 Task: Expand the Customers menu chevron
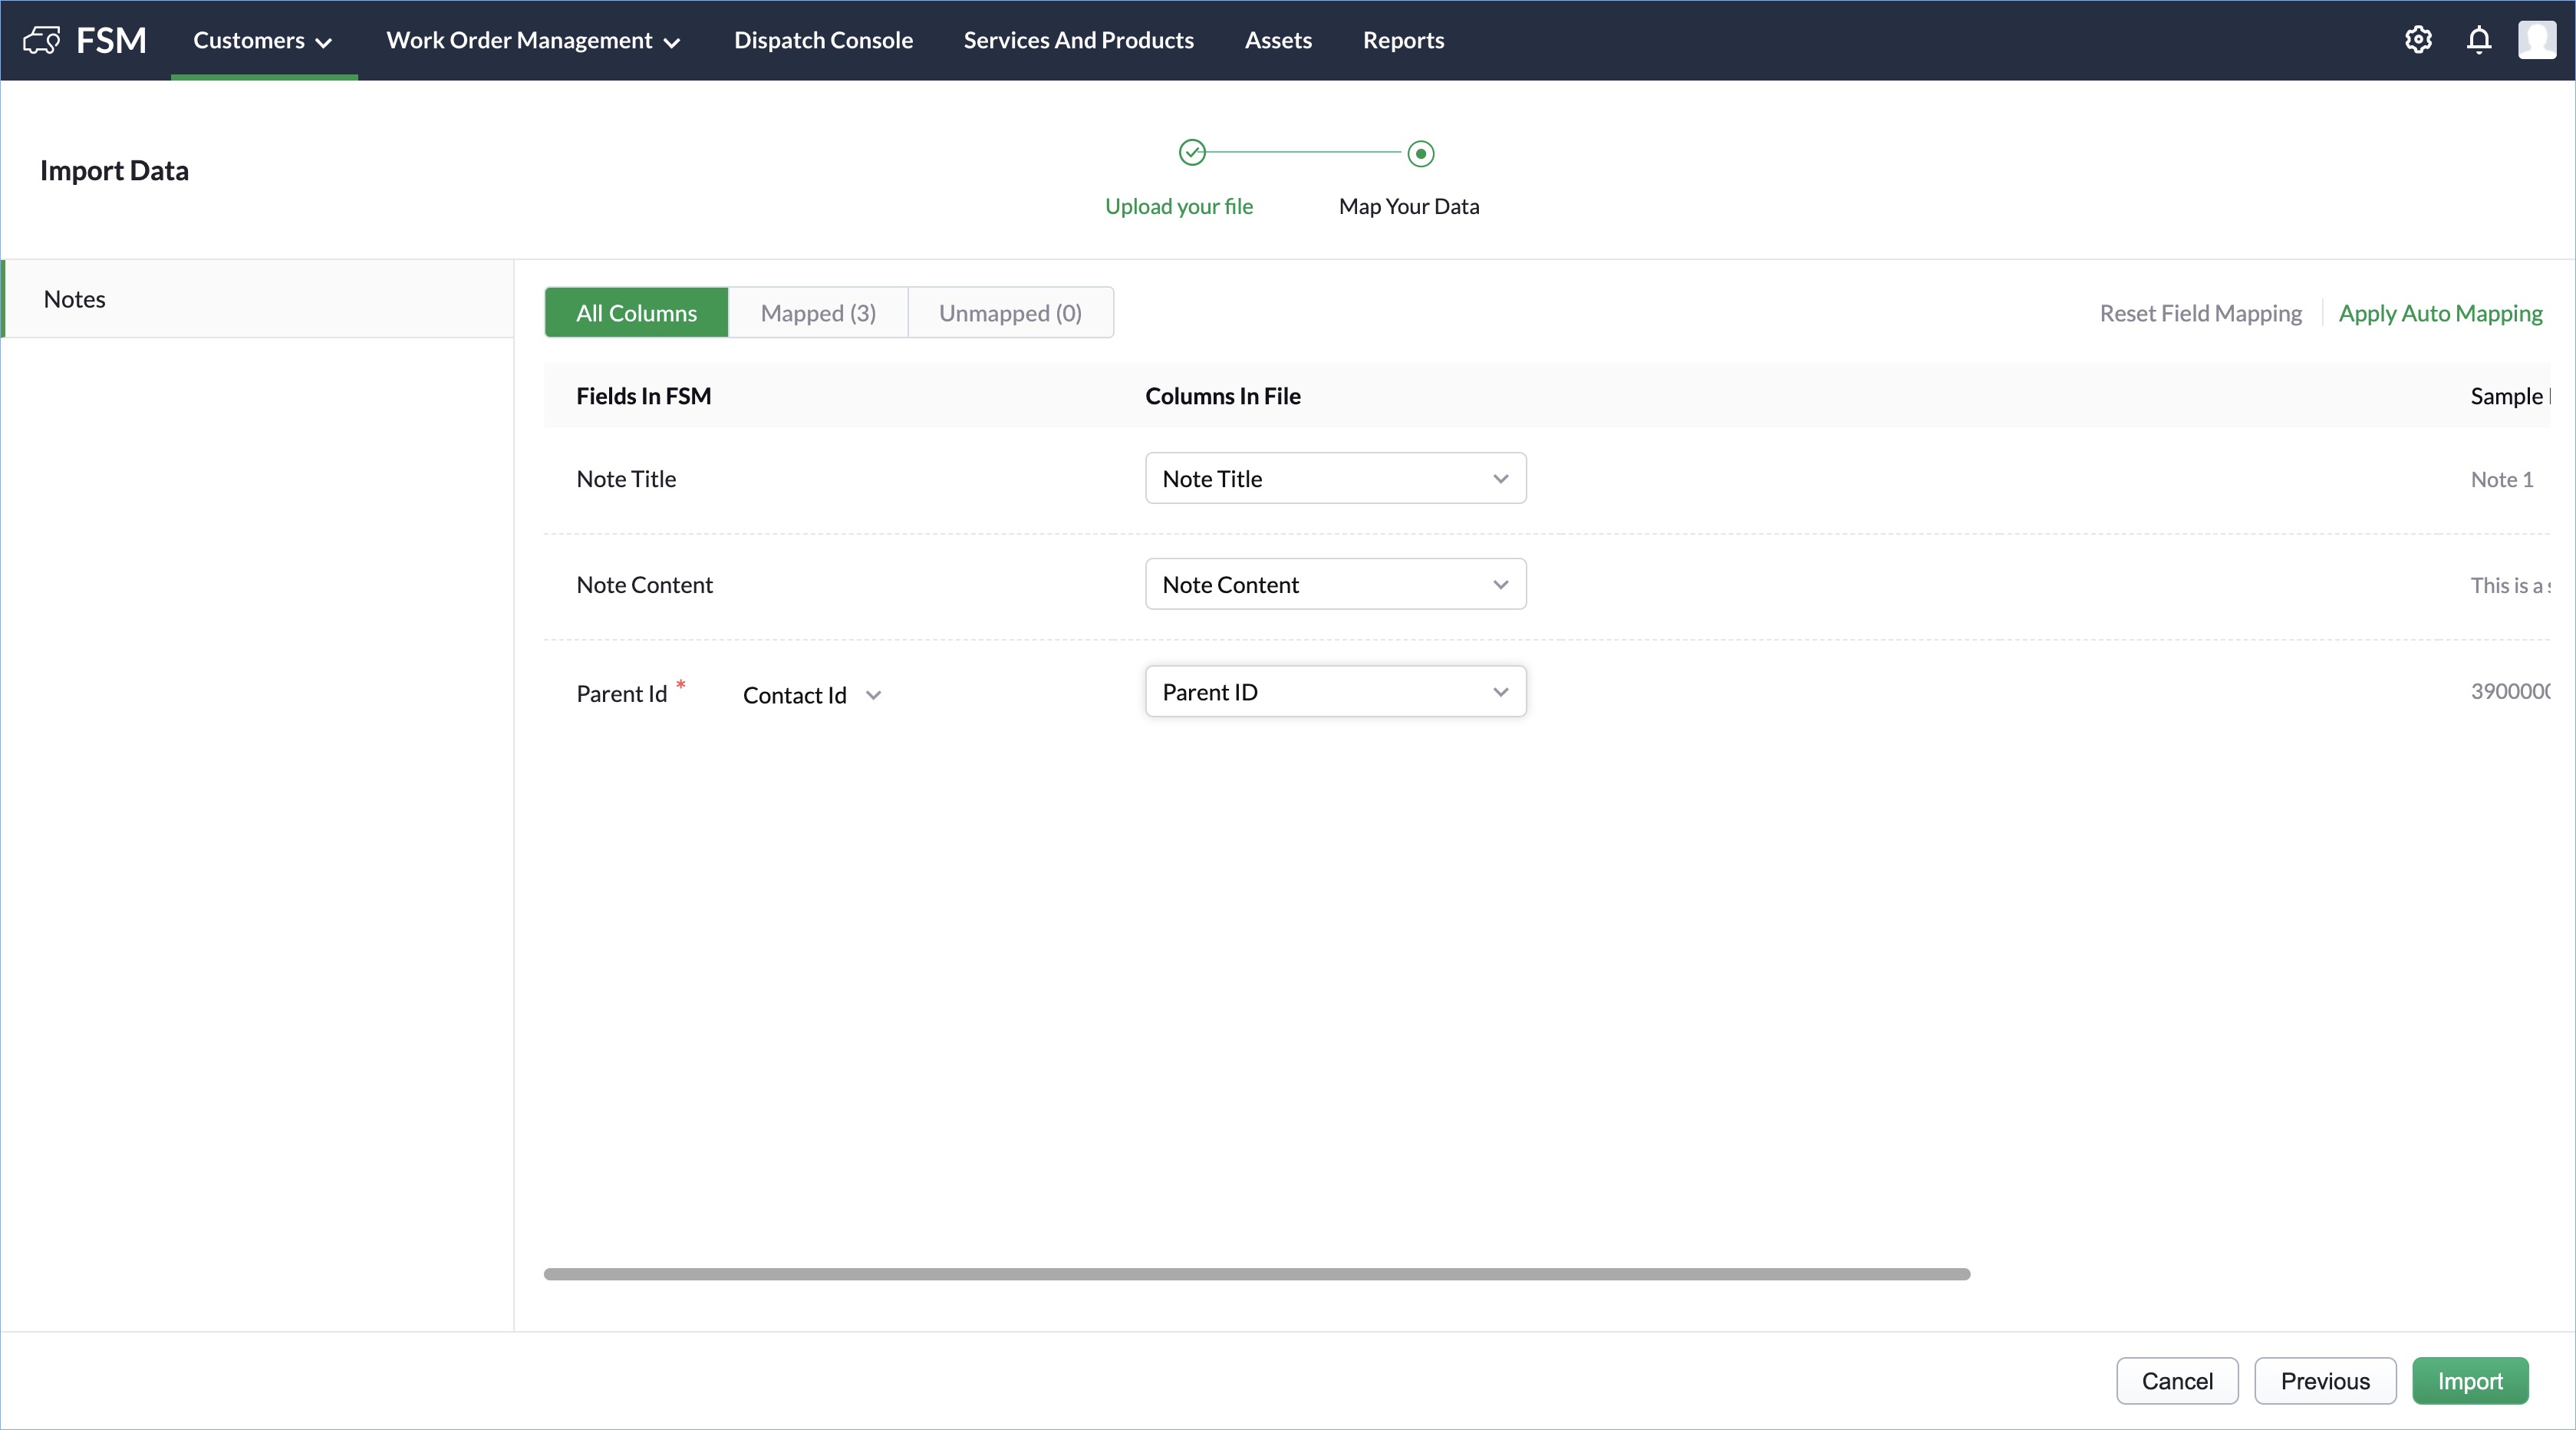[x=323, y=42]
